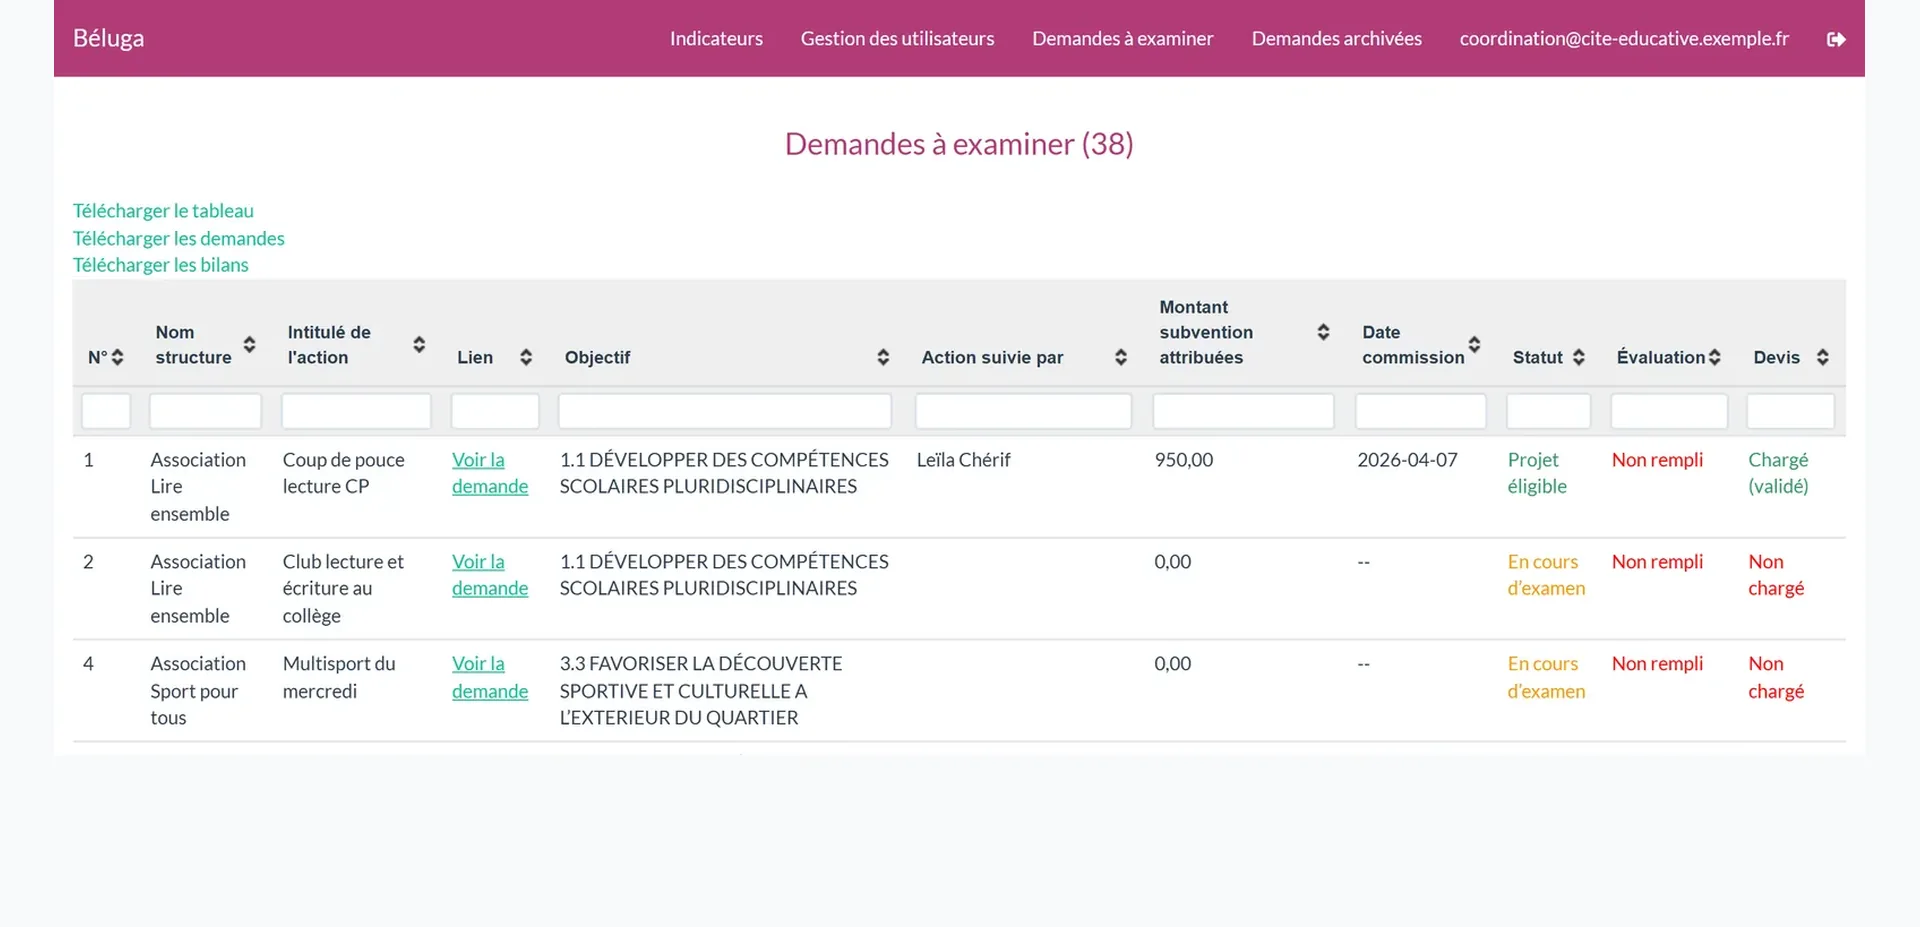Focus the Nom structure filter field
1920x927 pixels.
[205, 411]
